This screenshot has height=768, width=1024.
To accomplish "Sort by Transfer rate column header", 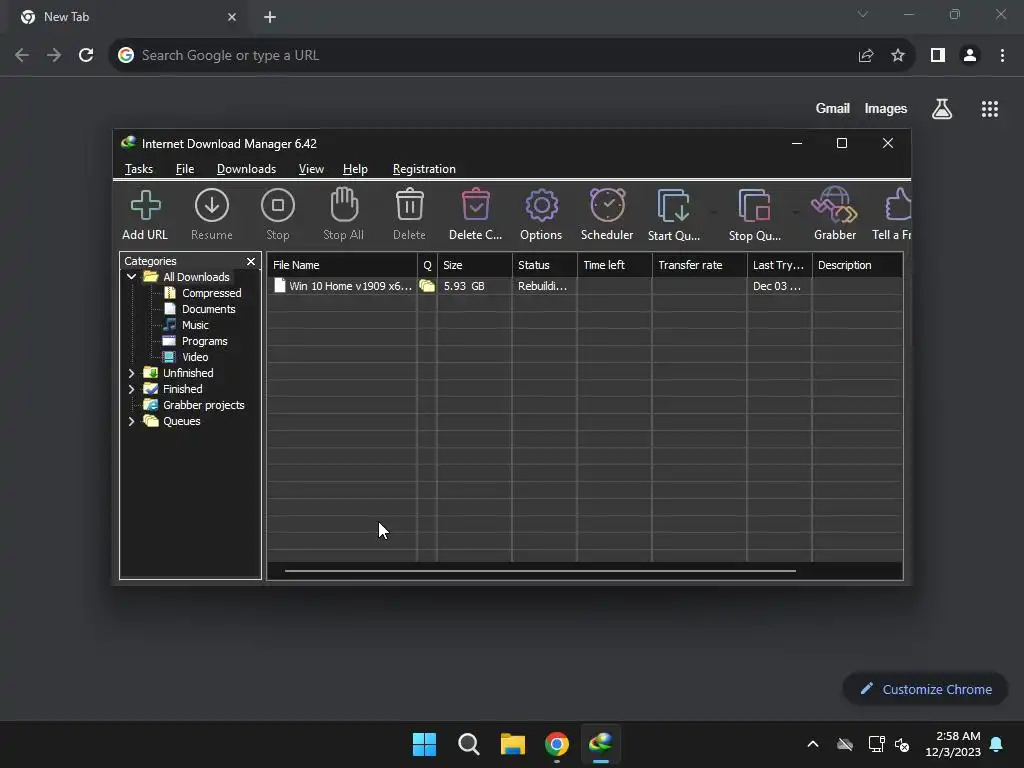I will point(699,265).
